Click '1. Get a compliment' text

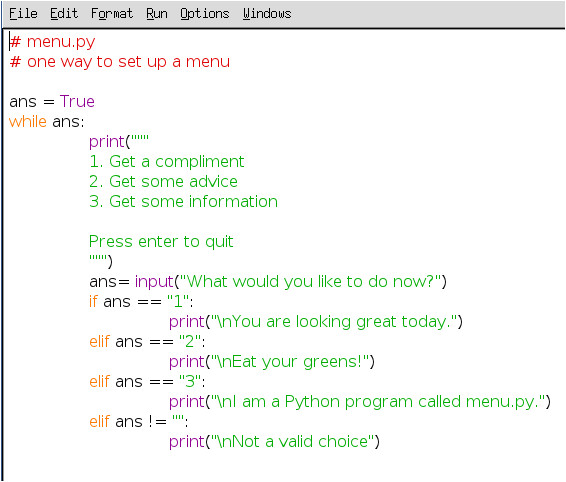coord(167,161)
